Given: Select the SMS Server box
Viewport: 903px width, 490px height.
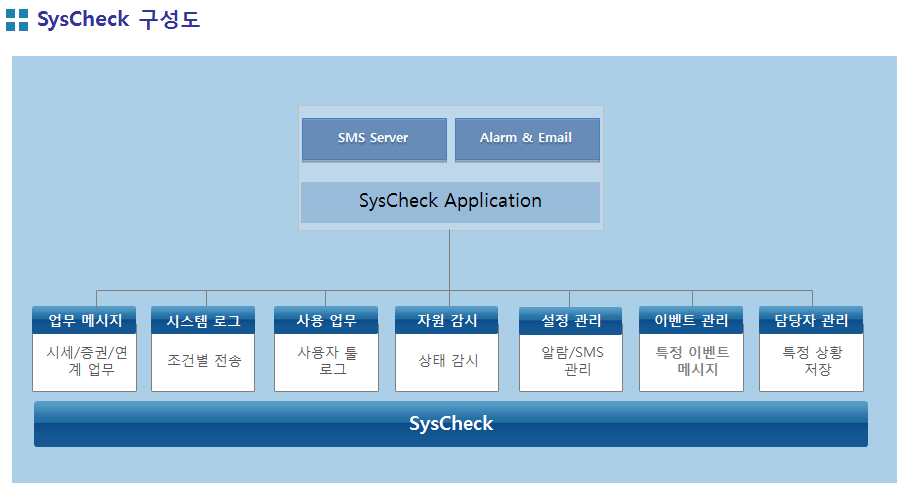Looking at the screenshot, I should [x=374, y=139].
